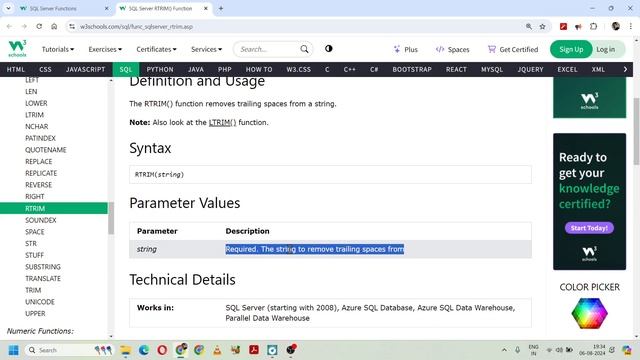This screenshot has height=360, width=640.
Task: Open C++ in topic bar
Action: click(x=349, y=69)
